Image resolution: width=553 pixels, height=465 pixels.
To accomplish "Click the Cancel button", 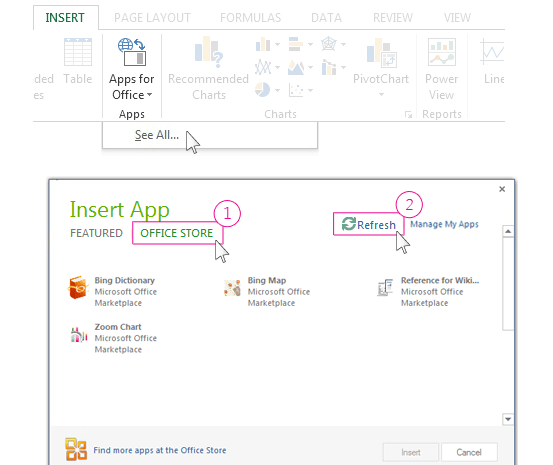I will 469,452.
